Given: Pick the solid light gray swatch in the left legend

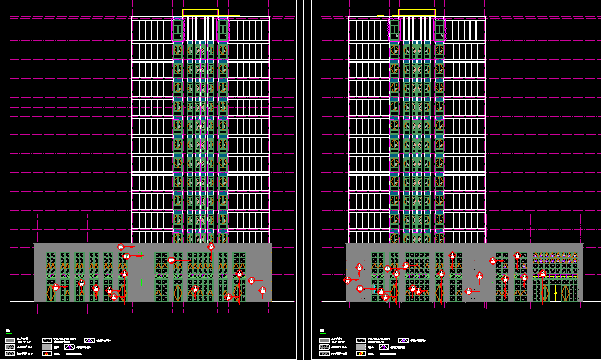Looking at the screenshot, I should [x=47, y=347].
